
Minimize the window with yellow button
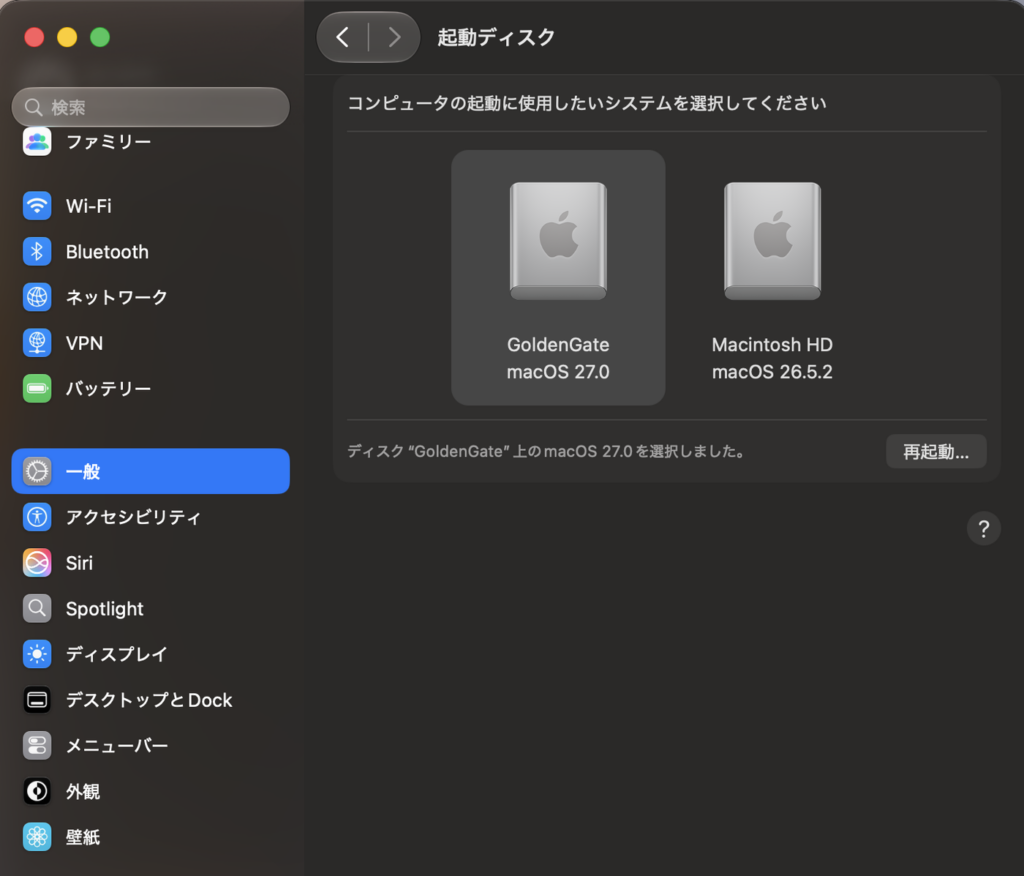click(x=67, y=37)
